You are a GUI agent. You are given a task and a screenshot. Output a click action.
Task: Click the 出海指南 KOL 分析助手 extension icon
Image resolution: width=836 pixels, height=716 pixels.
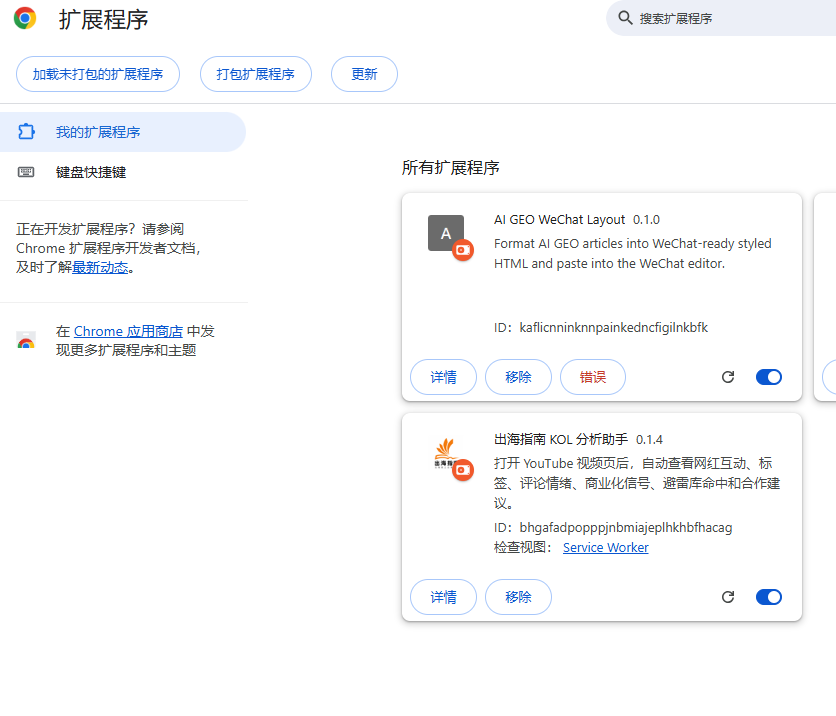(x=446, y=453)
